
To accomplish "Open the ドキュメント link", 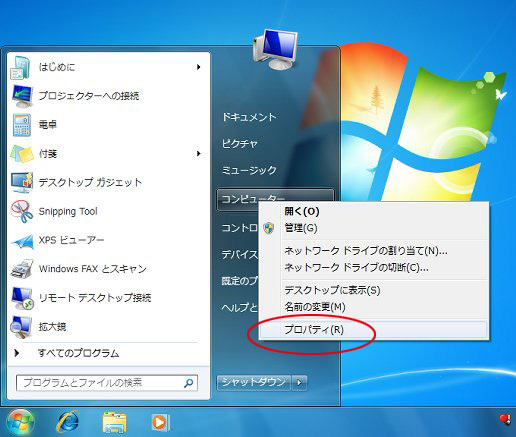I will 249,117.
